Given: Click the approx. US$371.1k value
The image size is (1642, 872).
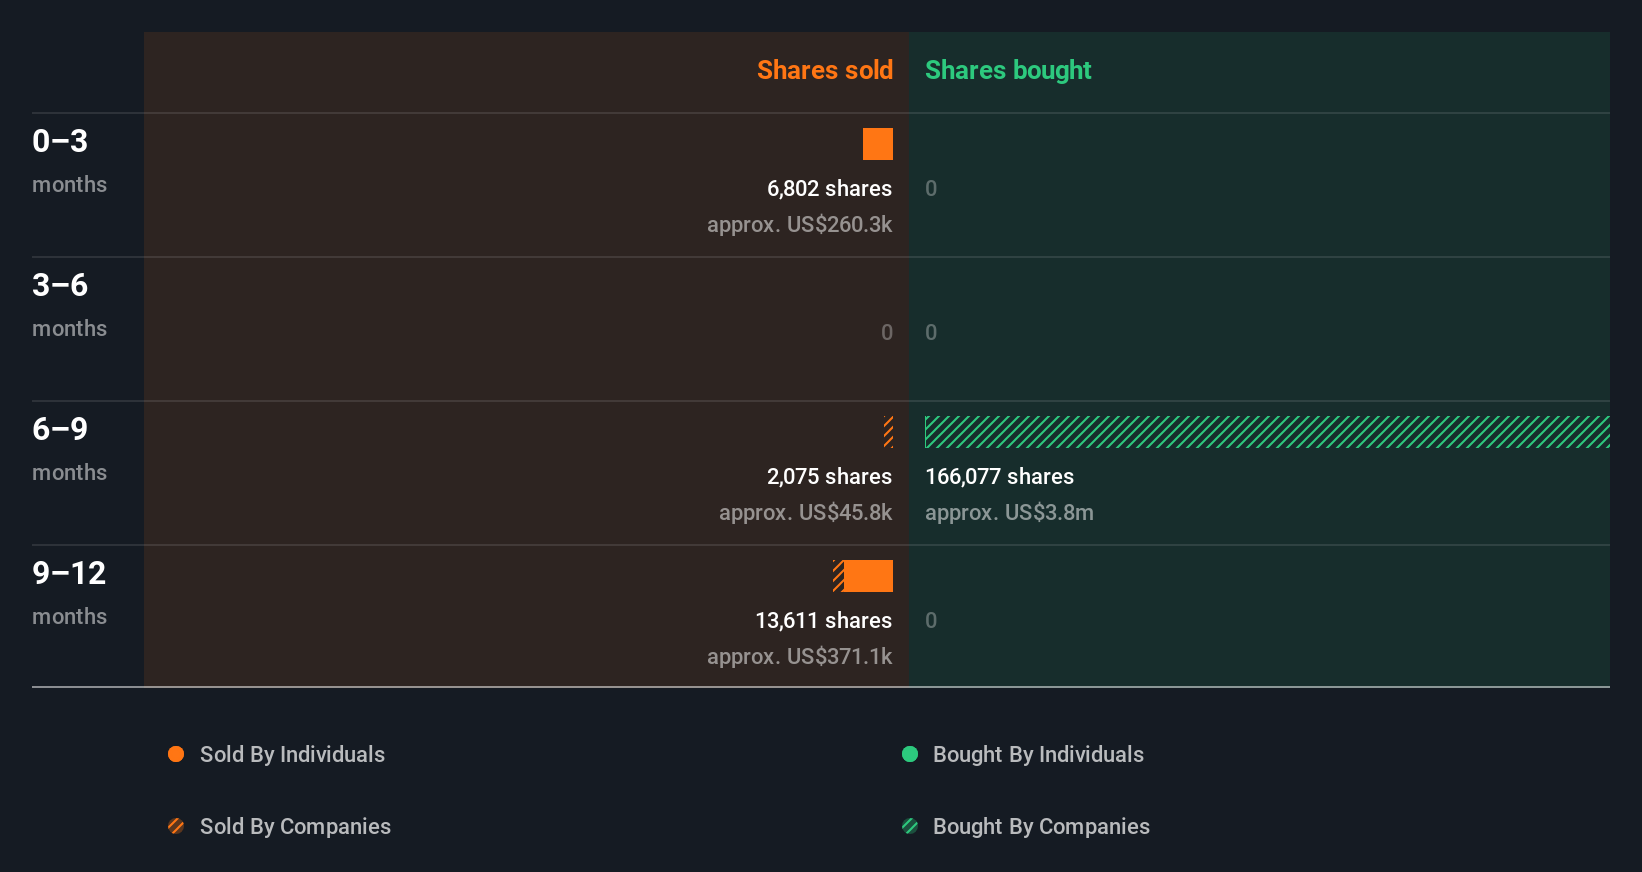Looking at the screenshot, I should tap(799, 657).
